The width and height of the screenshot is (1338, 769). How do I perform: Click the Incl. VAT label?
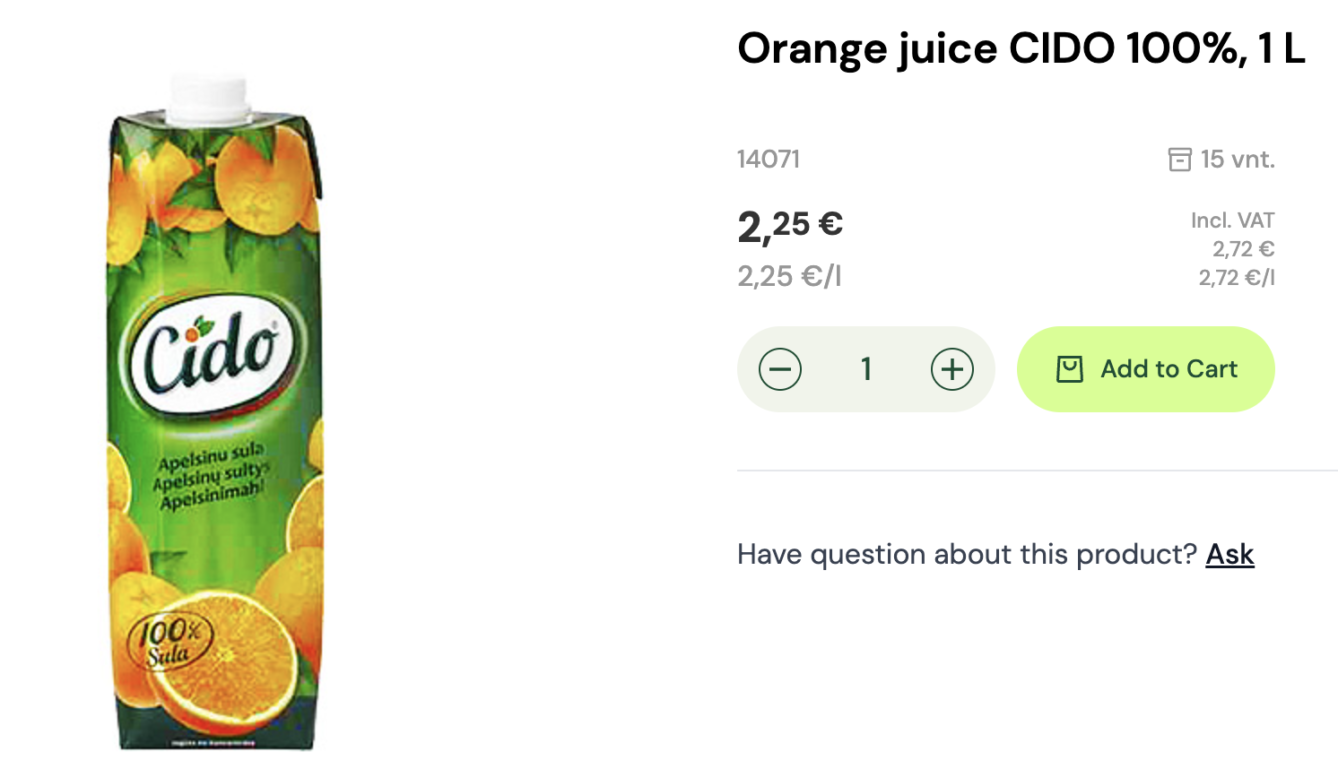1233,220
